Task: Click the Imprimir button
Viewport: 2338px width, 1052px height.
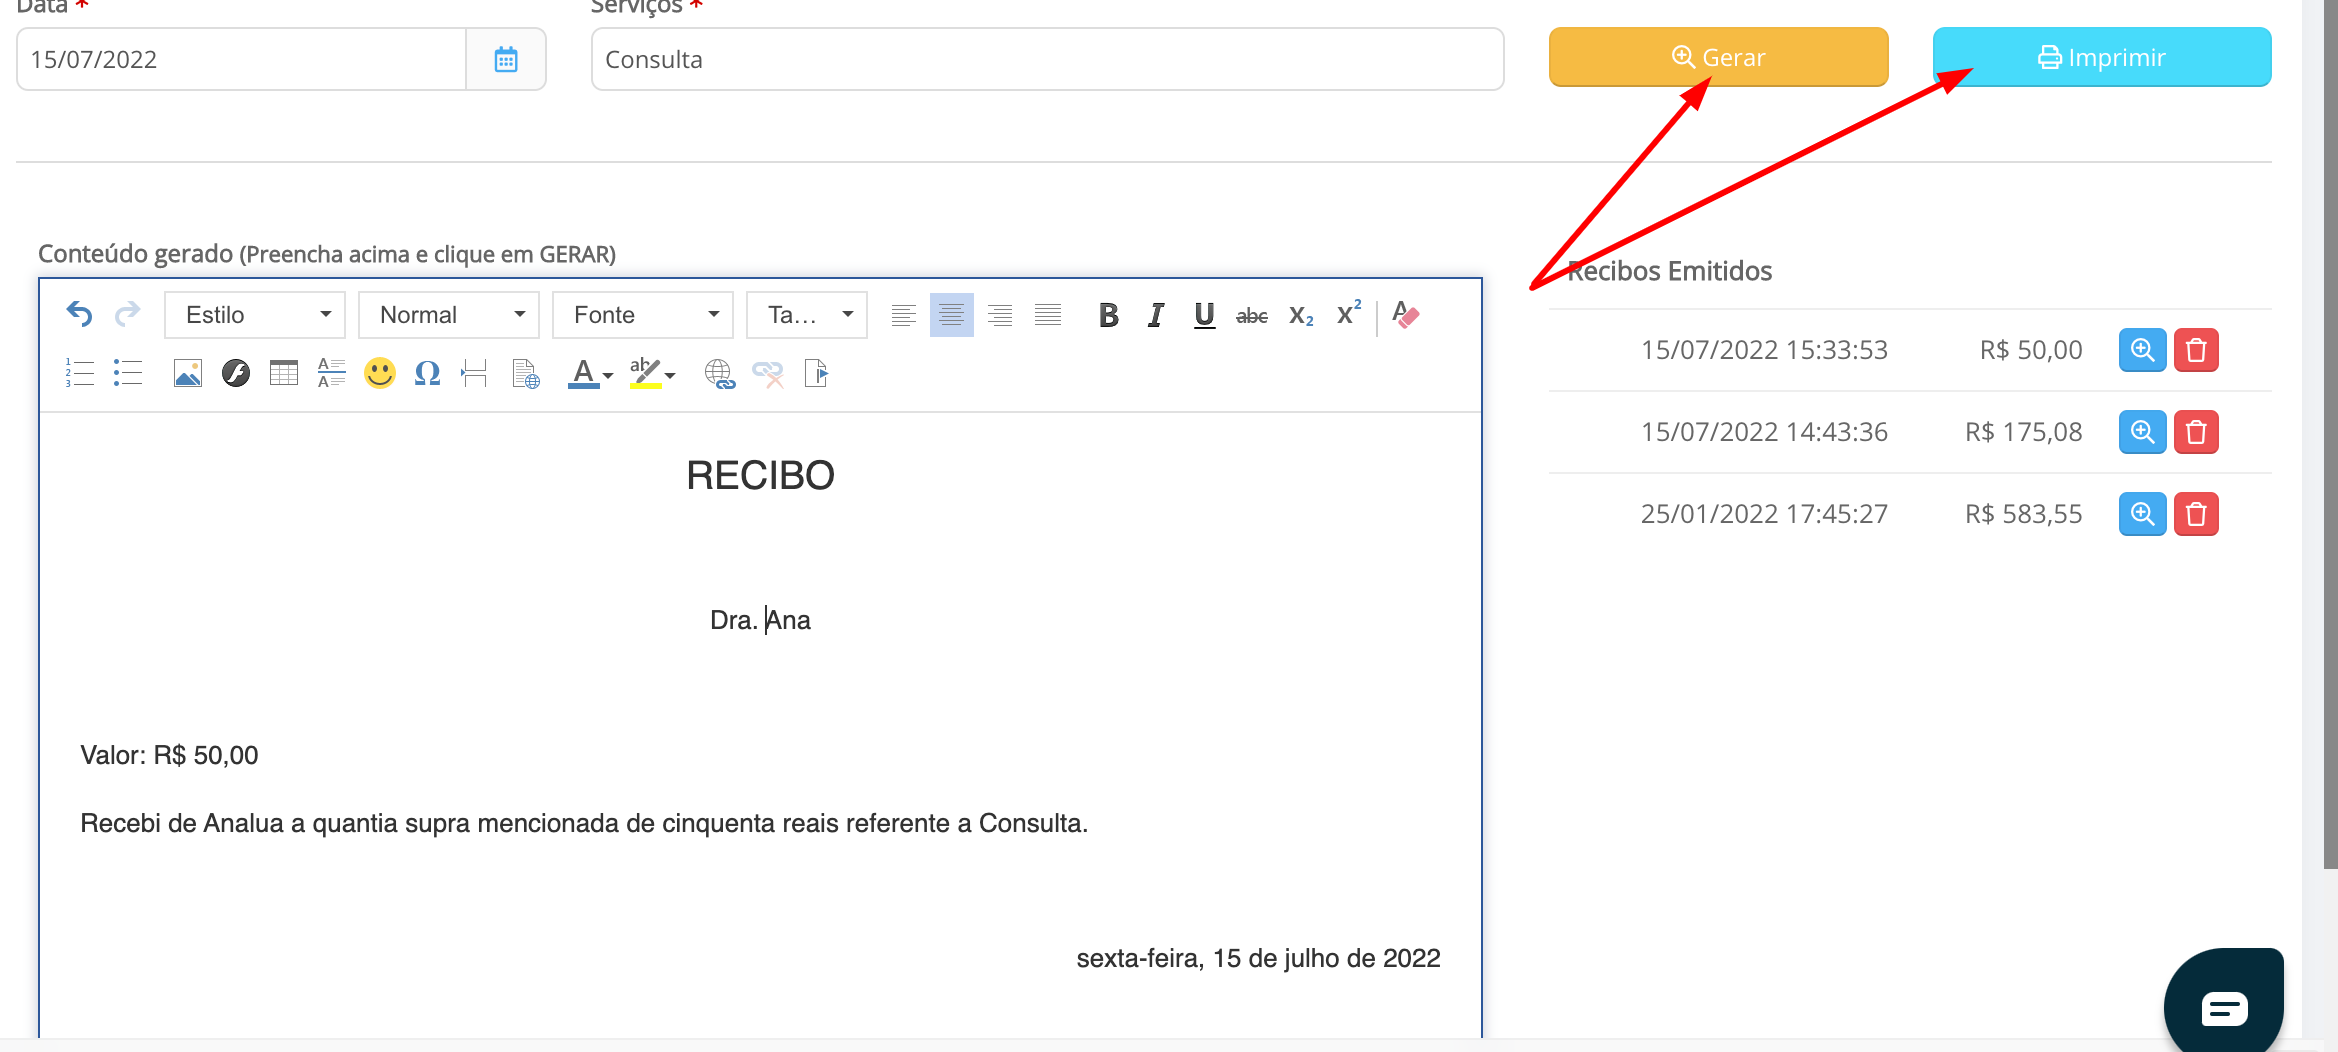Action: pos(2102,57)
